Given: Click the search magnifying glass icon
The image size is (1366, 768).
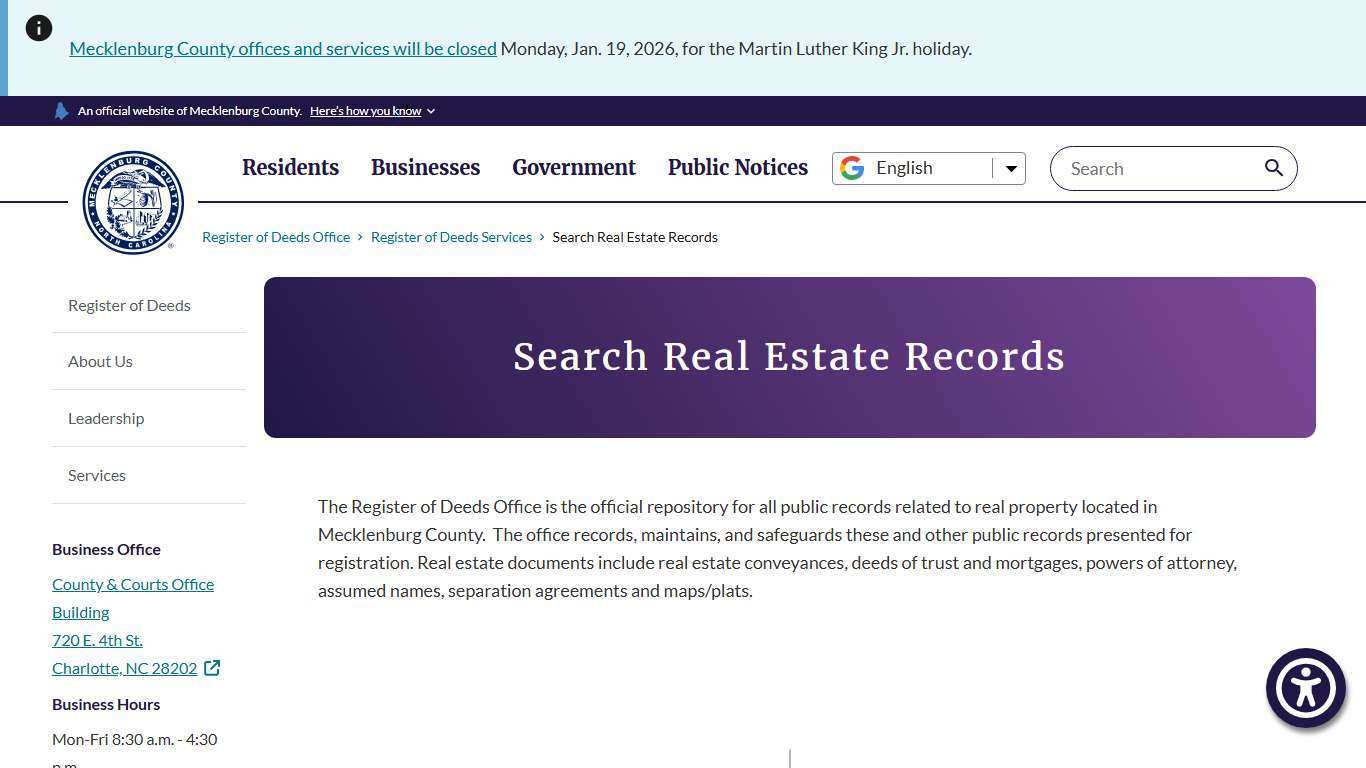Looking at the screenshot, I should pos(1273,168).
